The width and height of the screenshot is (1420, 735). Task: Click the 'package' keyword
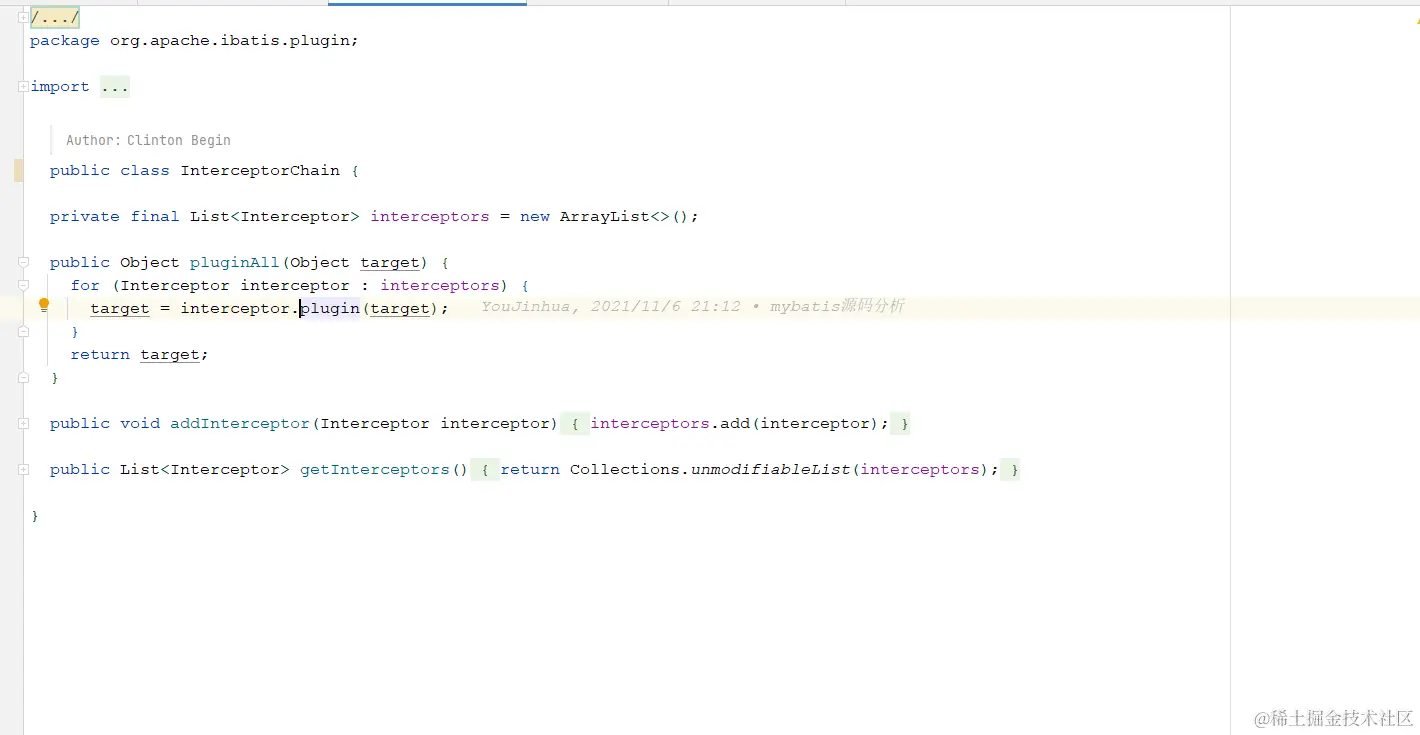[65, 41]
